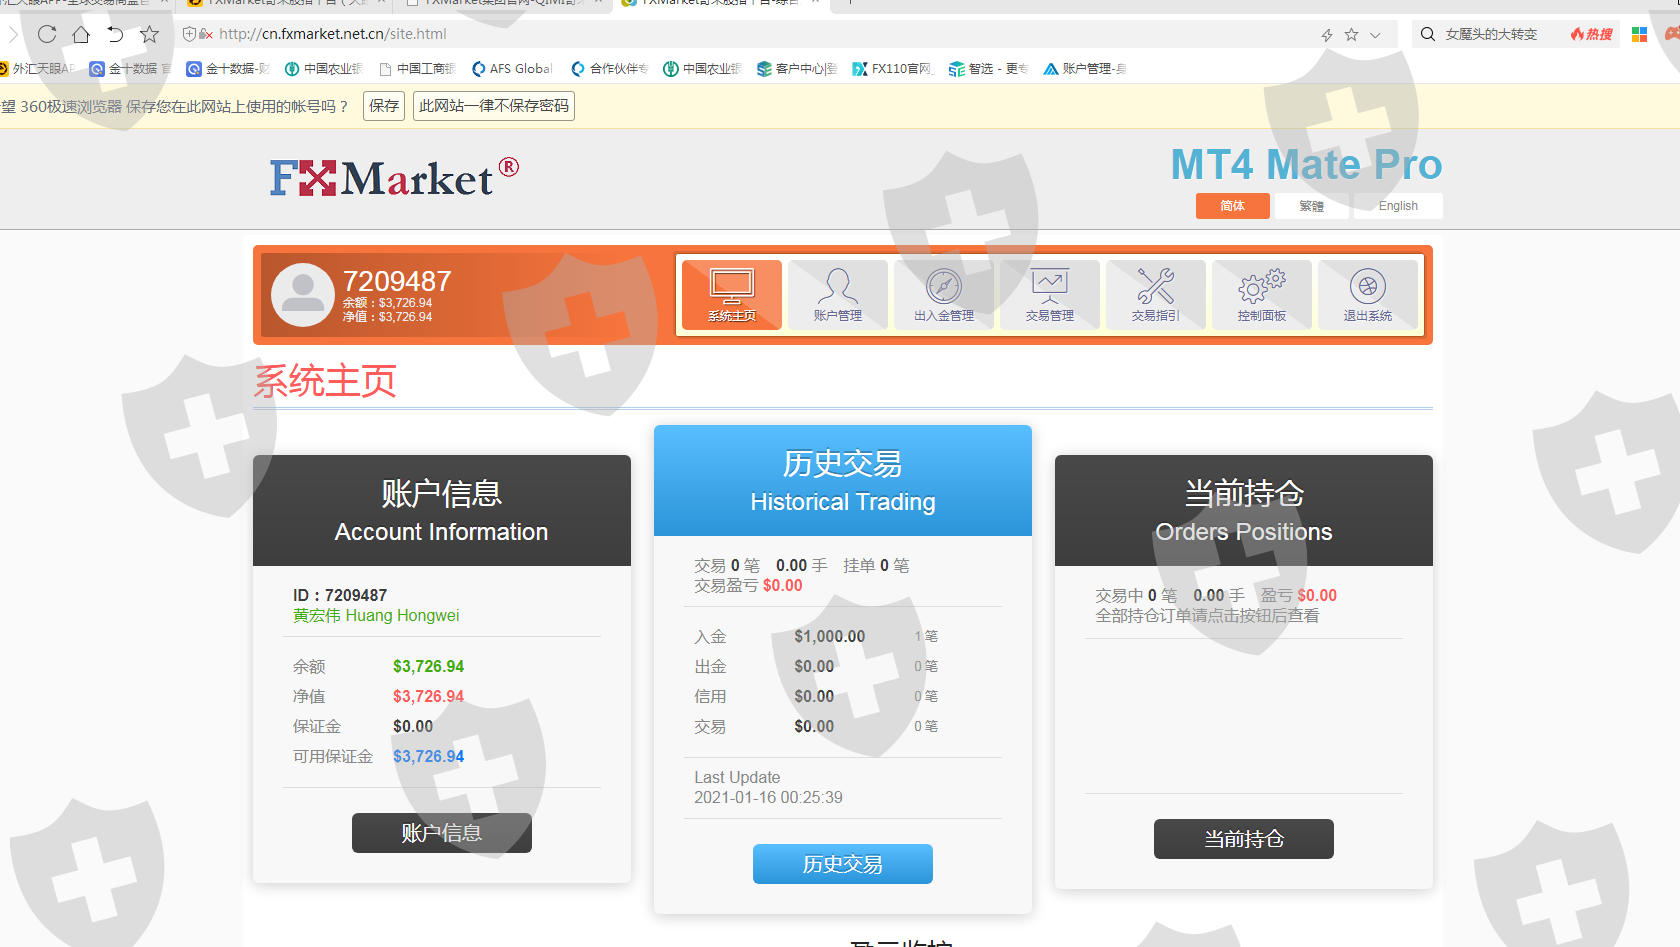Click the 保证金 value $0.00
This screenshot has height=947, width=1680.
[x=413, y=726]
